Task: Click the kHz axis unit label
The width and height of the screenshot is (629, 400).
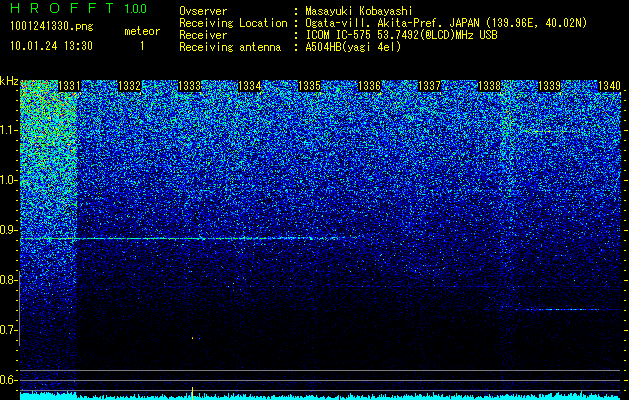Action: click(x=9, y=81)
